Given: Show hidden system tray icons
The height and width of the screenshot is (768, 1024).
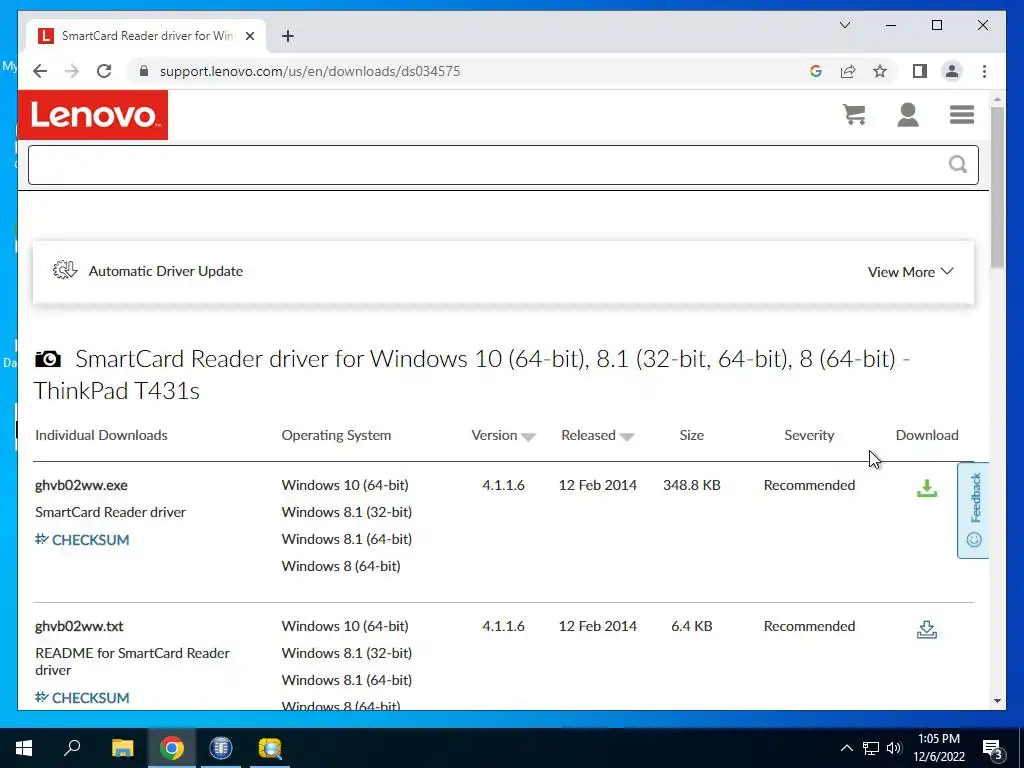Looking at the screenshot, I should [x=846, y=748].
